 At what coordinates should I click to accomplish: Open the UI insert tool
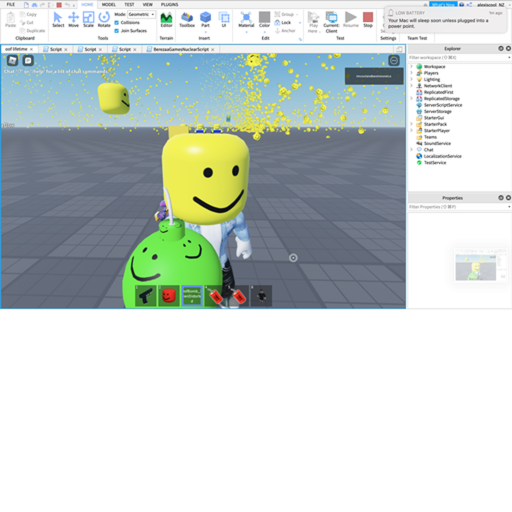click(x=224, y=20)
